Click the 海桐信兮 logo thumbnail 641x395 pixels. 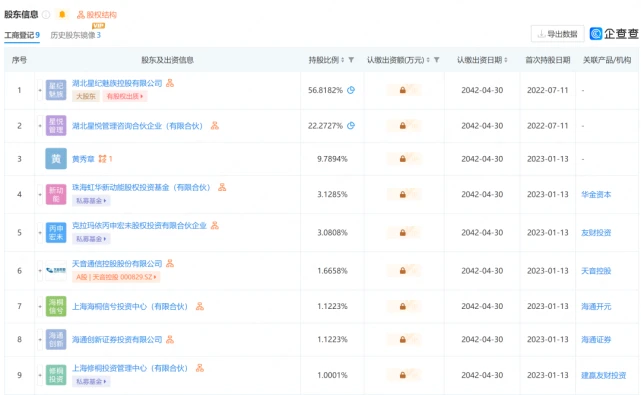pos(56,306)
